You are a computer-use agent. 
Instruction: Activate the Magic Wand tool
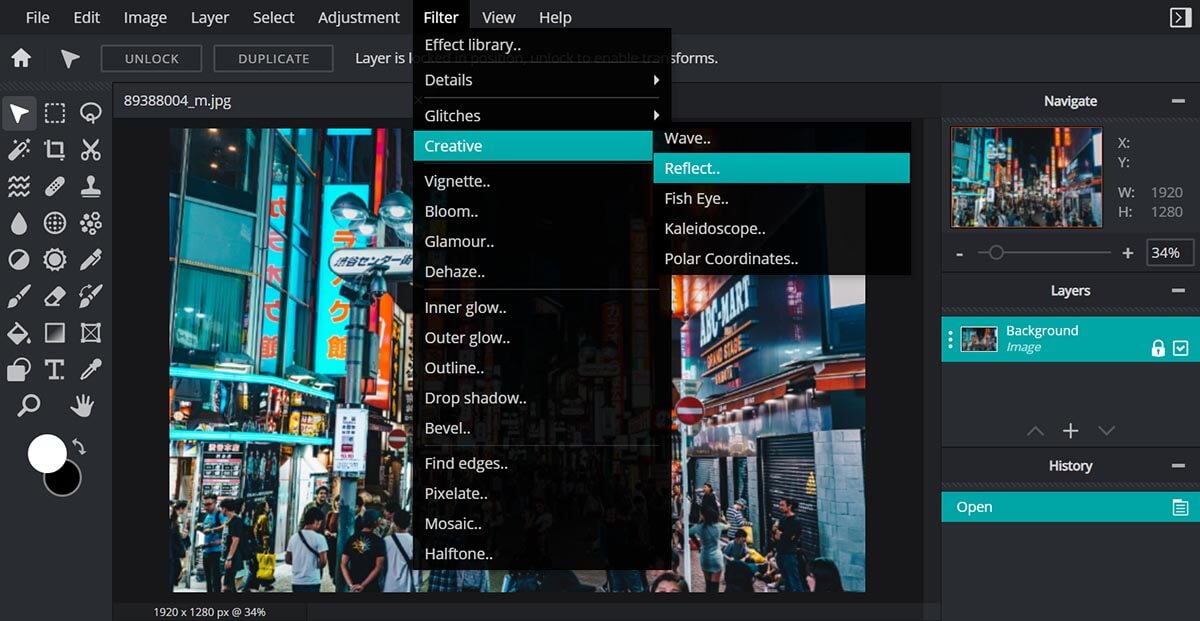tap(18, 149)
